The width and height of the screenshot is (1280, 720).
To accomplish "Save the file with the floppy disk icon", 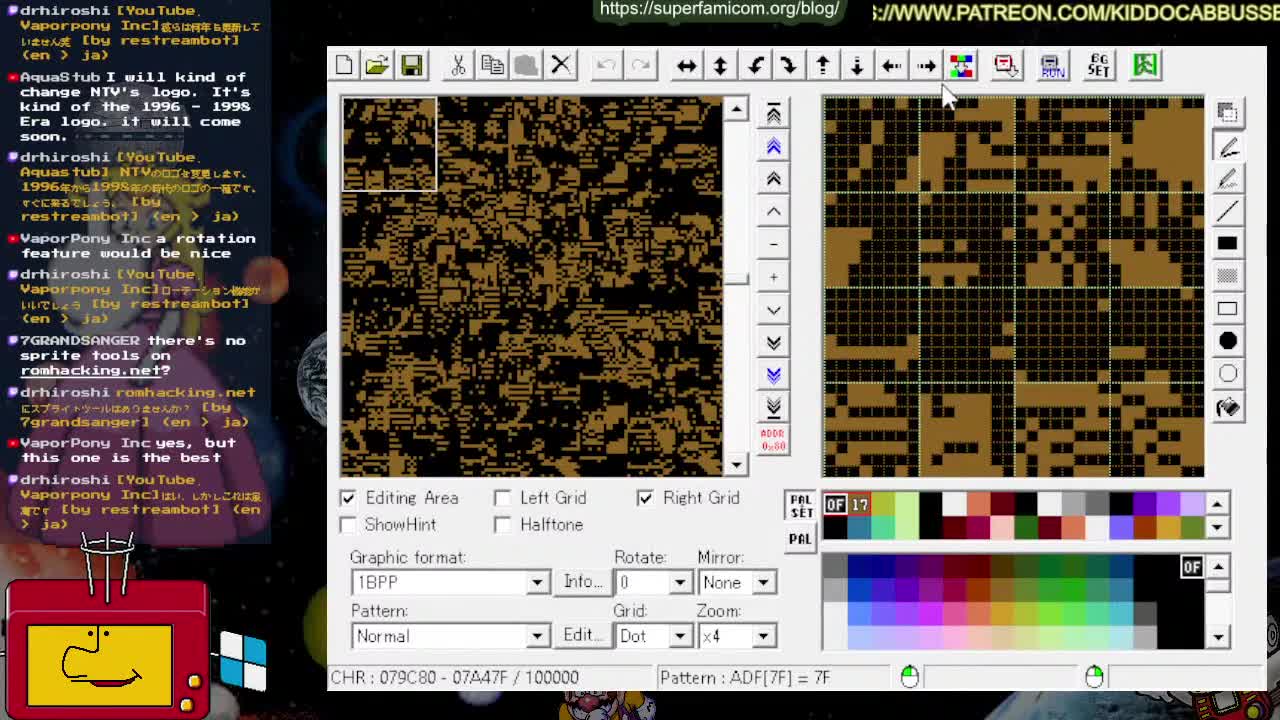I will click(x=411, y=65).
